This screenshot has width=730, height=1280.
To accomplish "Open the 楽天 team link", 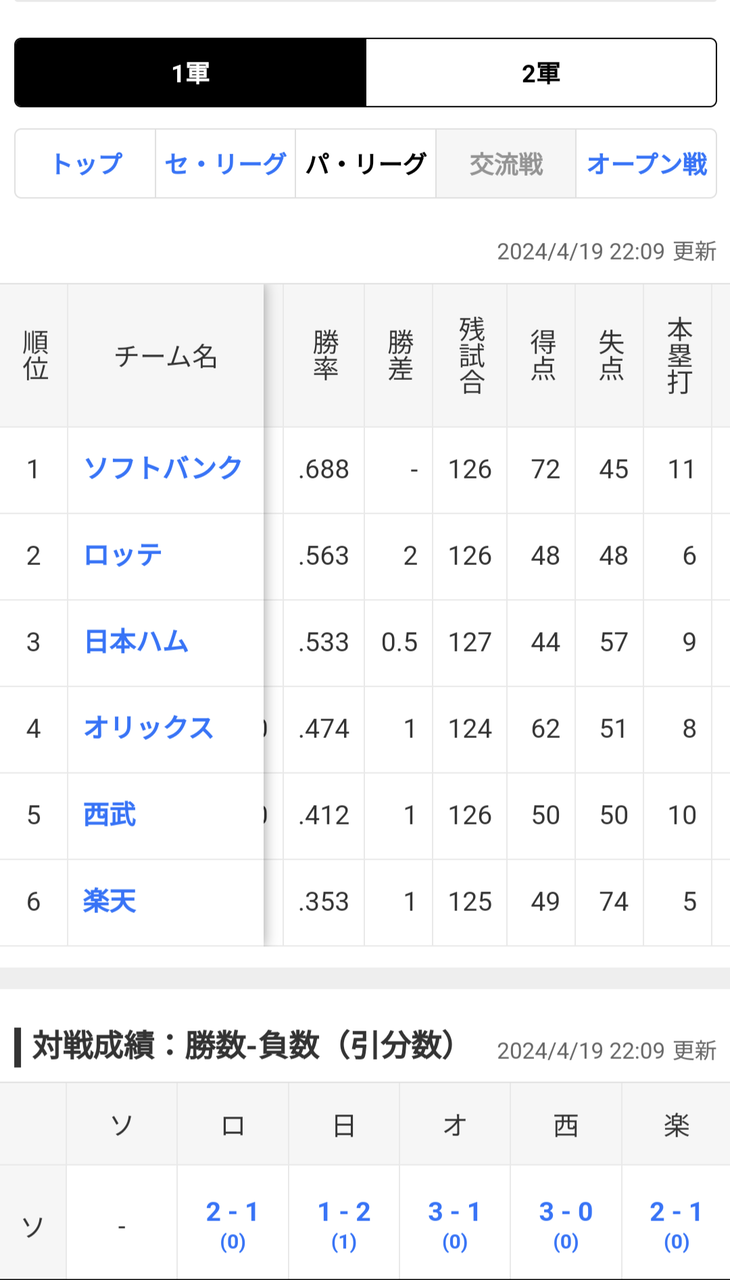I will [110, 901].
